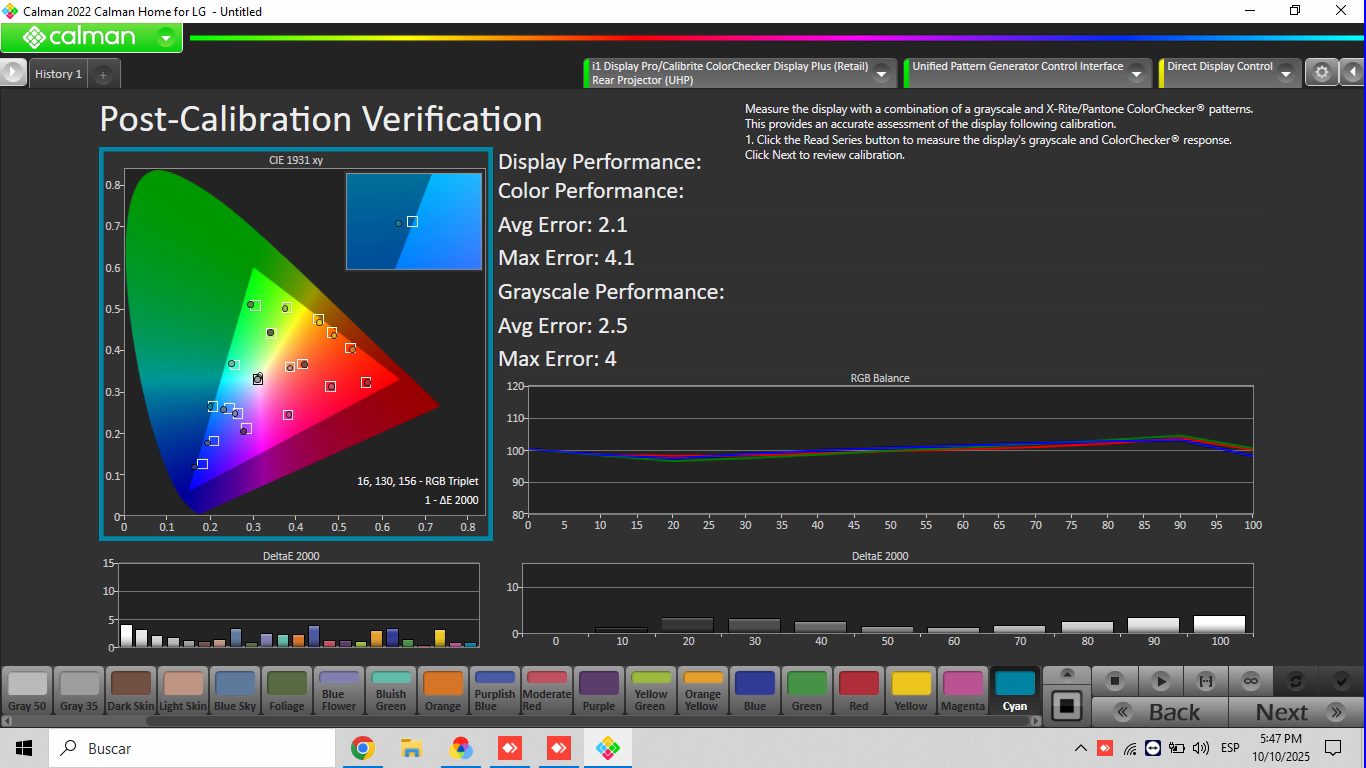
Task: Select the Cyan color swatch
Action: [1015, 691]
